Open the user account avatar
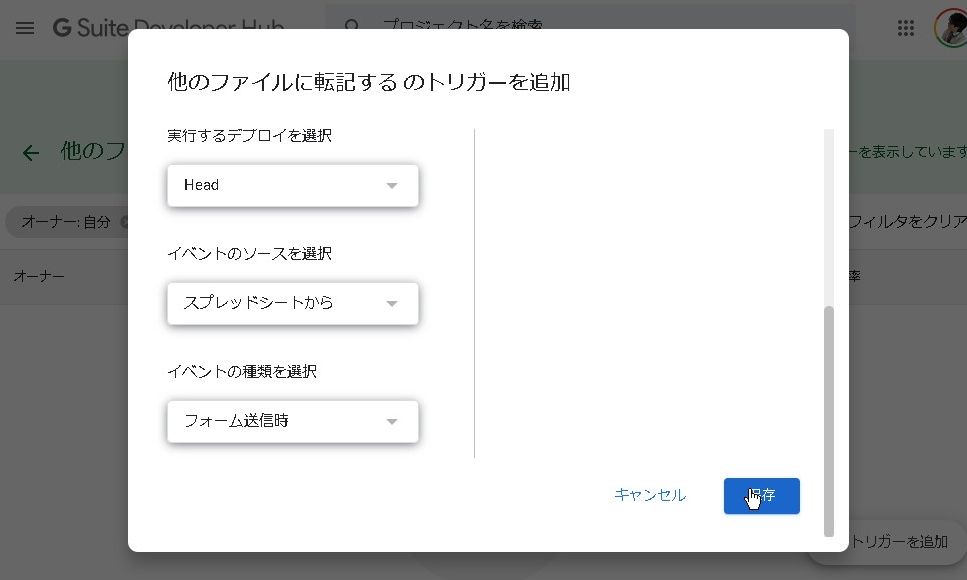967x580 pixels. (951, 28)
